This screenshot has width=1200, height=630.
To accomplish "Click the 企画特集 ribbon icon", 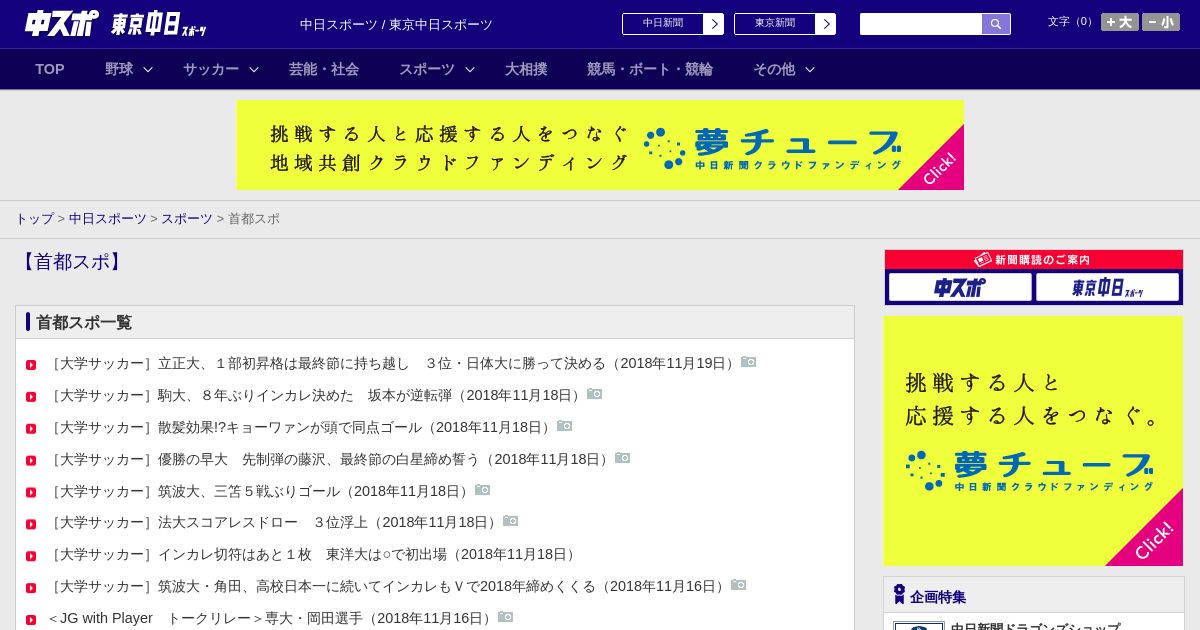I will [x=899, y=595].
